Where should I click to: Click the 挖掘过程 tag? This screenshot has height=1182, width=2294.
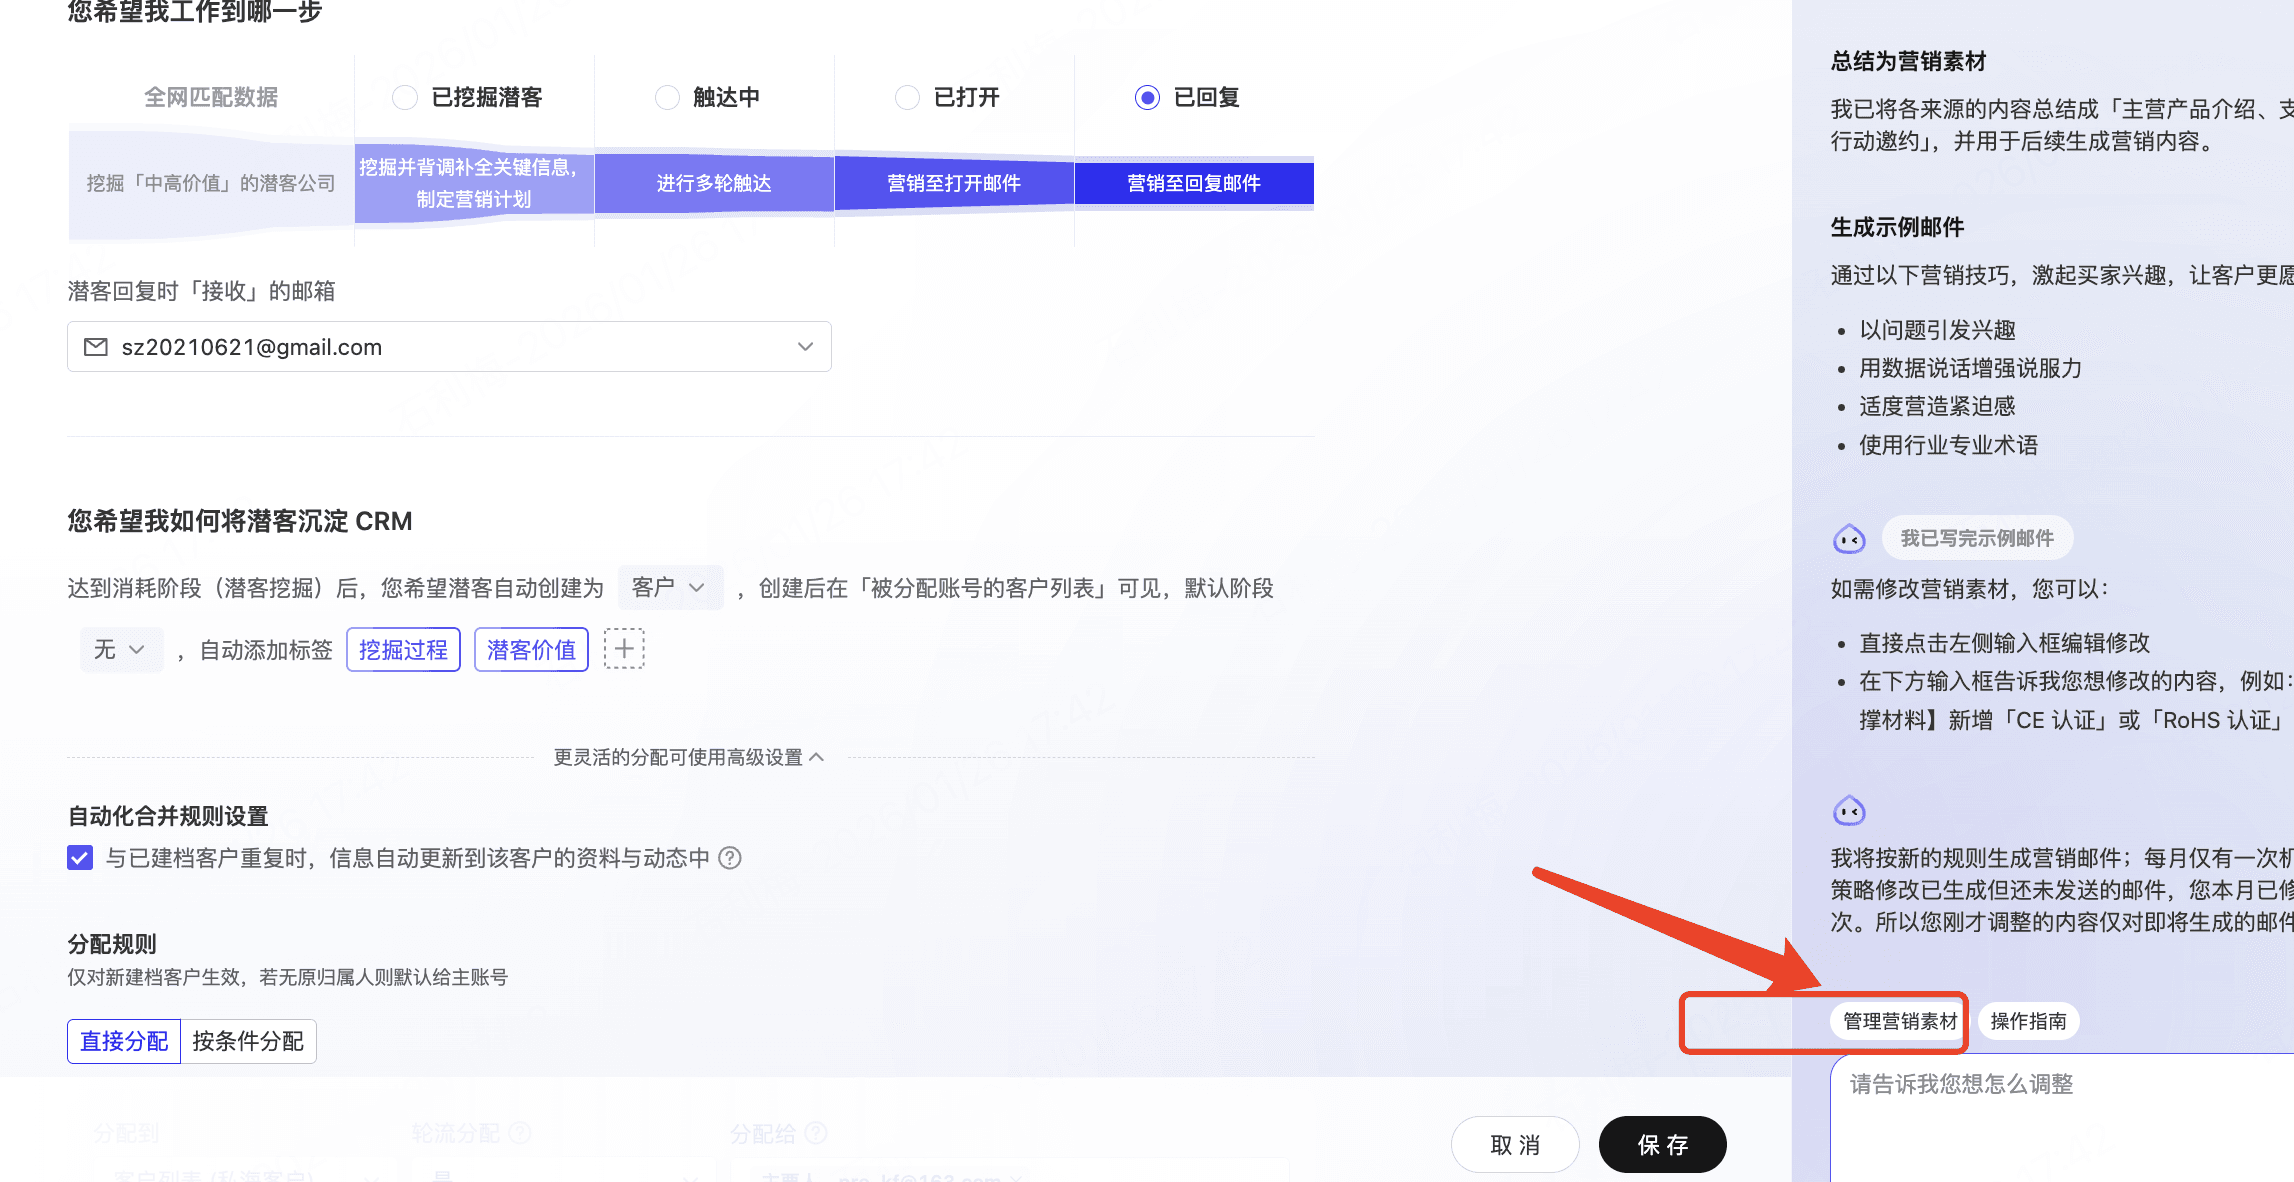click(403, 650)
